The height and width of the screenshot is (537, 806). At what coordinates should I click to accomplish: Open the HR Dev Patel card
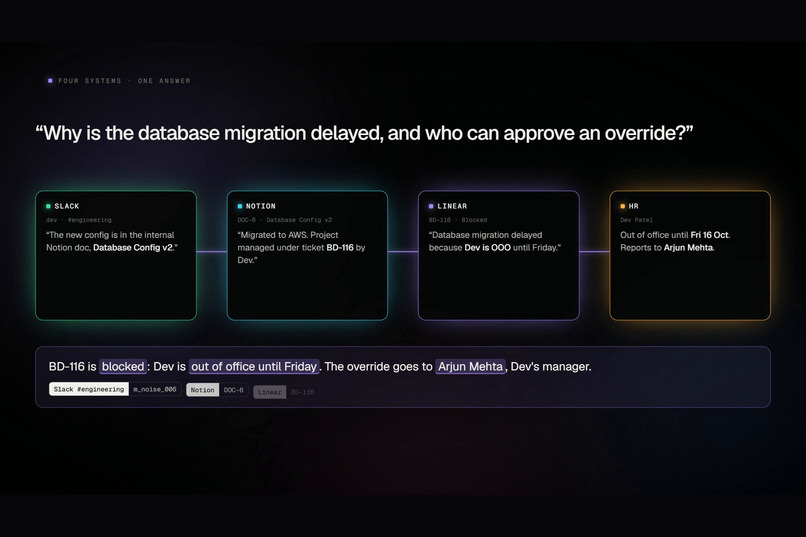coord(690,255)
